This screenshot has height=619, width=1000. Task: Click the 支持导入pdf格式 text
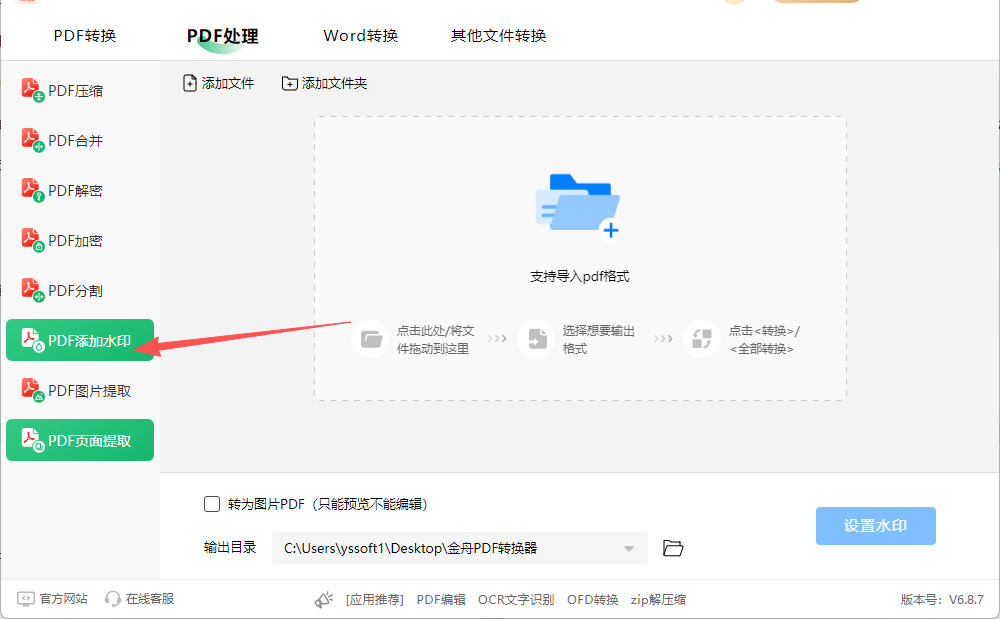pyautogui.click(x=580, y=277)
